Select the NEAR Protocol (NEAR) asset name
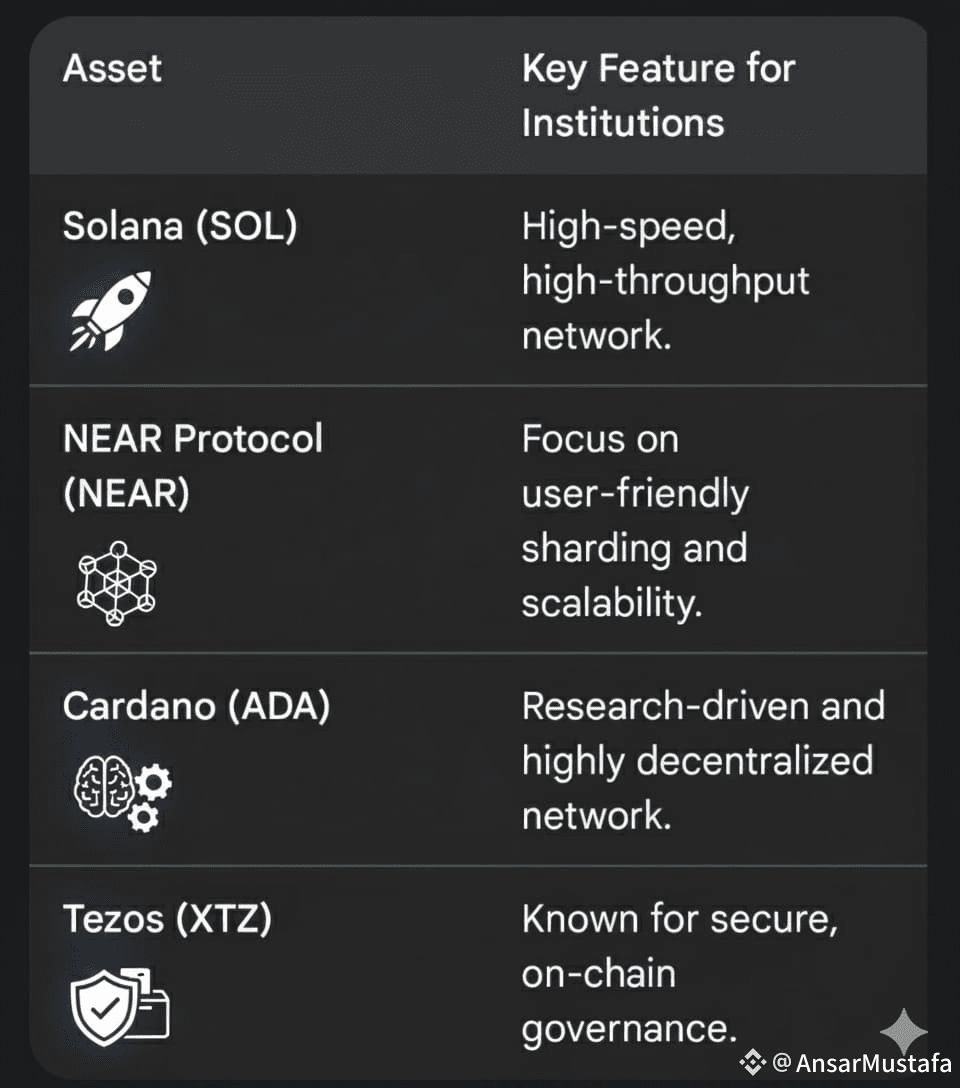 tap(192, 466)
